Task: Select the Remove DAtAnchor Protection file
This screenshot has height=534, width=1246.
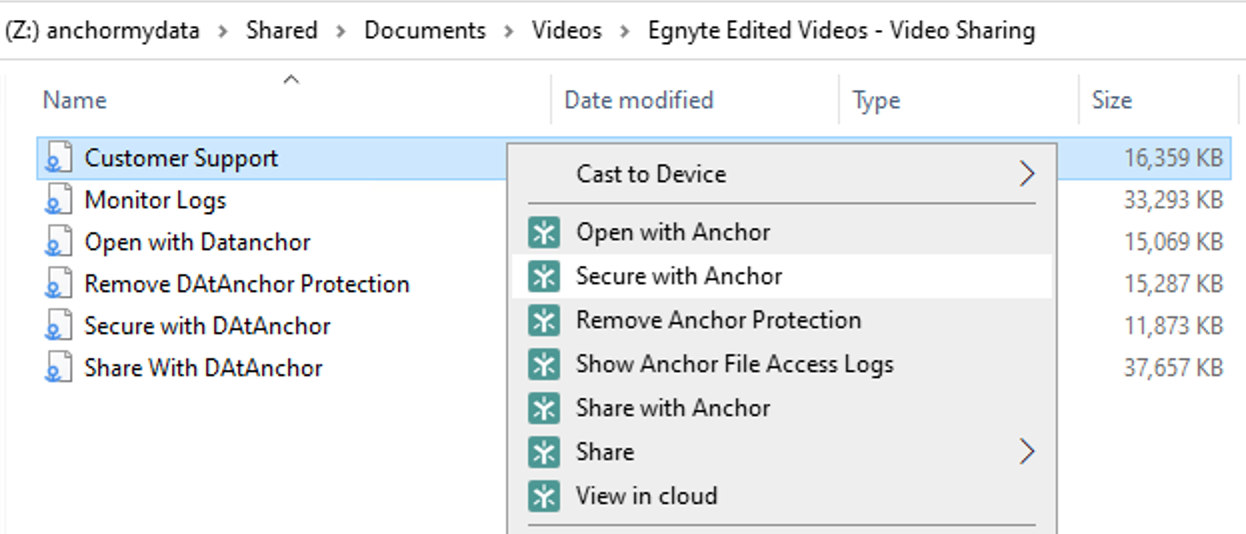Action: pos(246,285)
